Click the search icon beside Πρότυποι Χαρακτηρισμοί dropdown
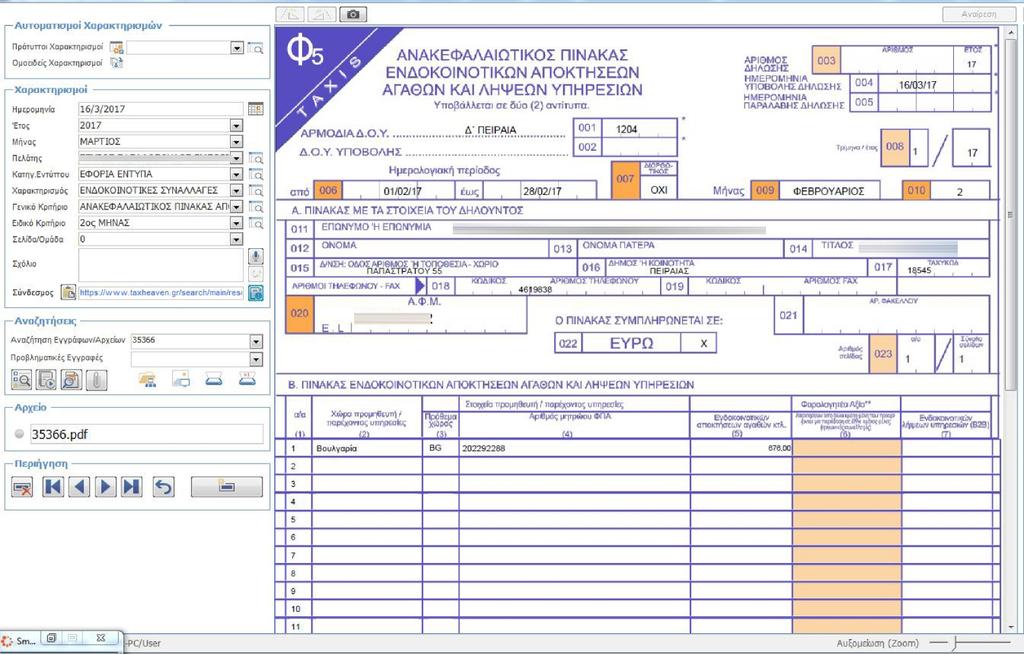This screenshot has width=1024, height=654. (x=255, y=48)
